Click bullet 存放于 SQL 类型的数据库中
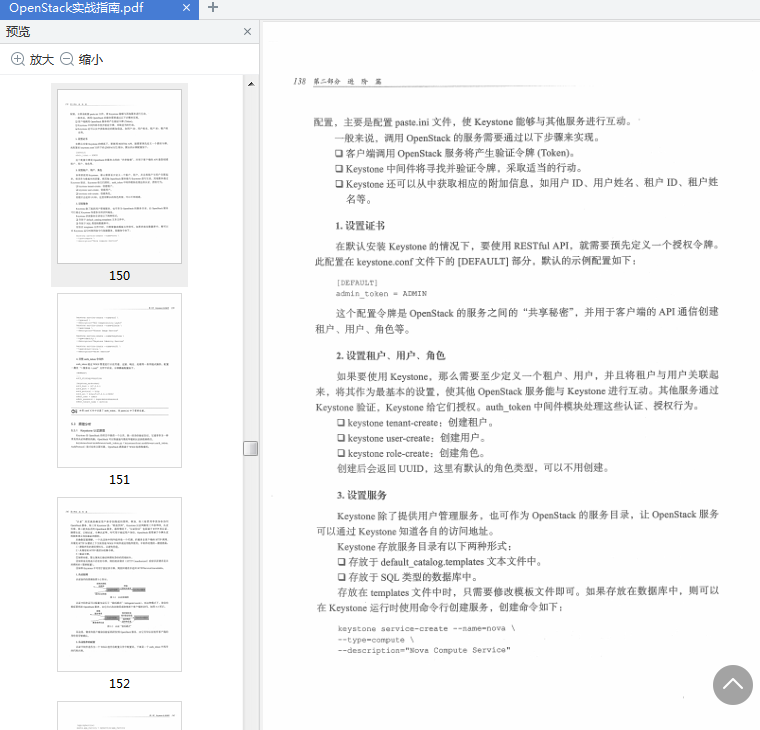This screenshot has width=760, height=730. tap(408, 577)
